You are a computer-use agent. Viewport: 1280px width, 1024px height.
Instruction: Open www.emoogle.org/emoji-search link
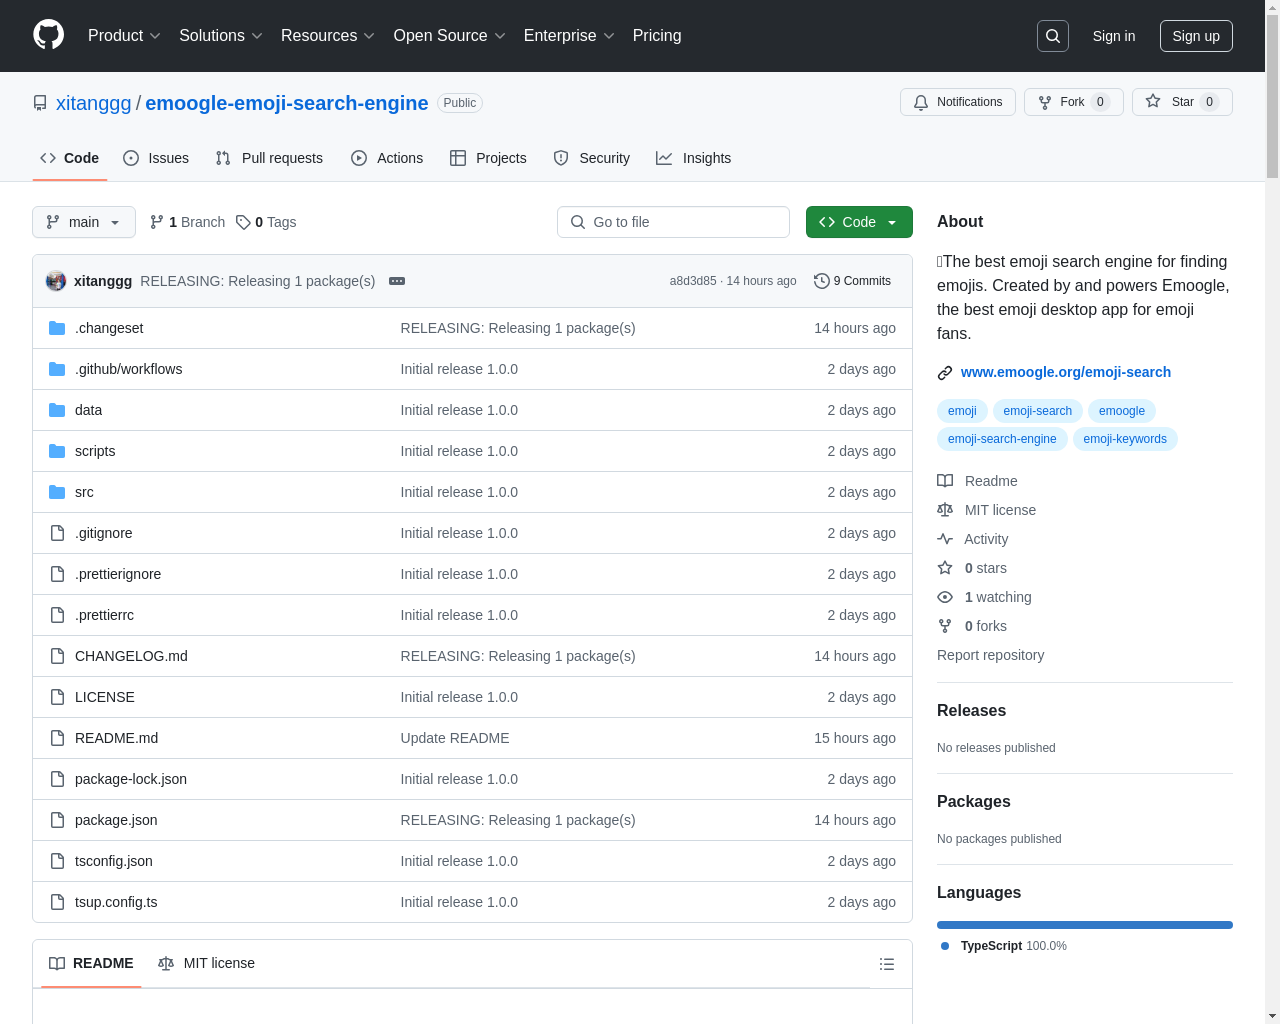click(1066, 372)
